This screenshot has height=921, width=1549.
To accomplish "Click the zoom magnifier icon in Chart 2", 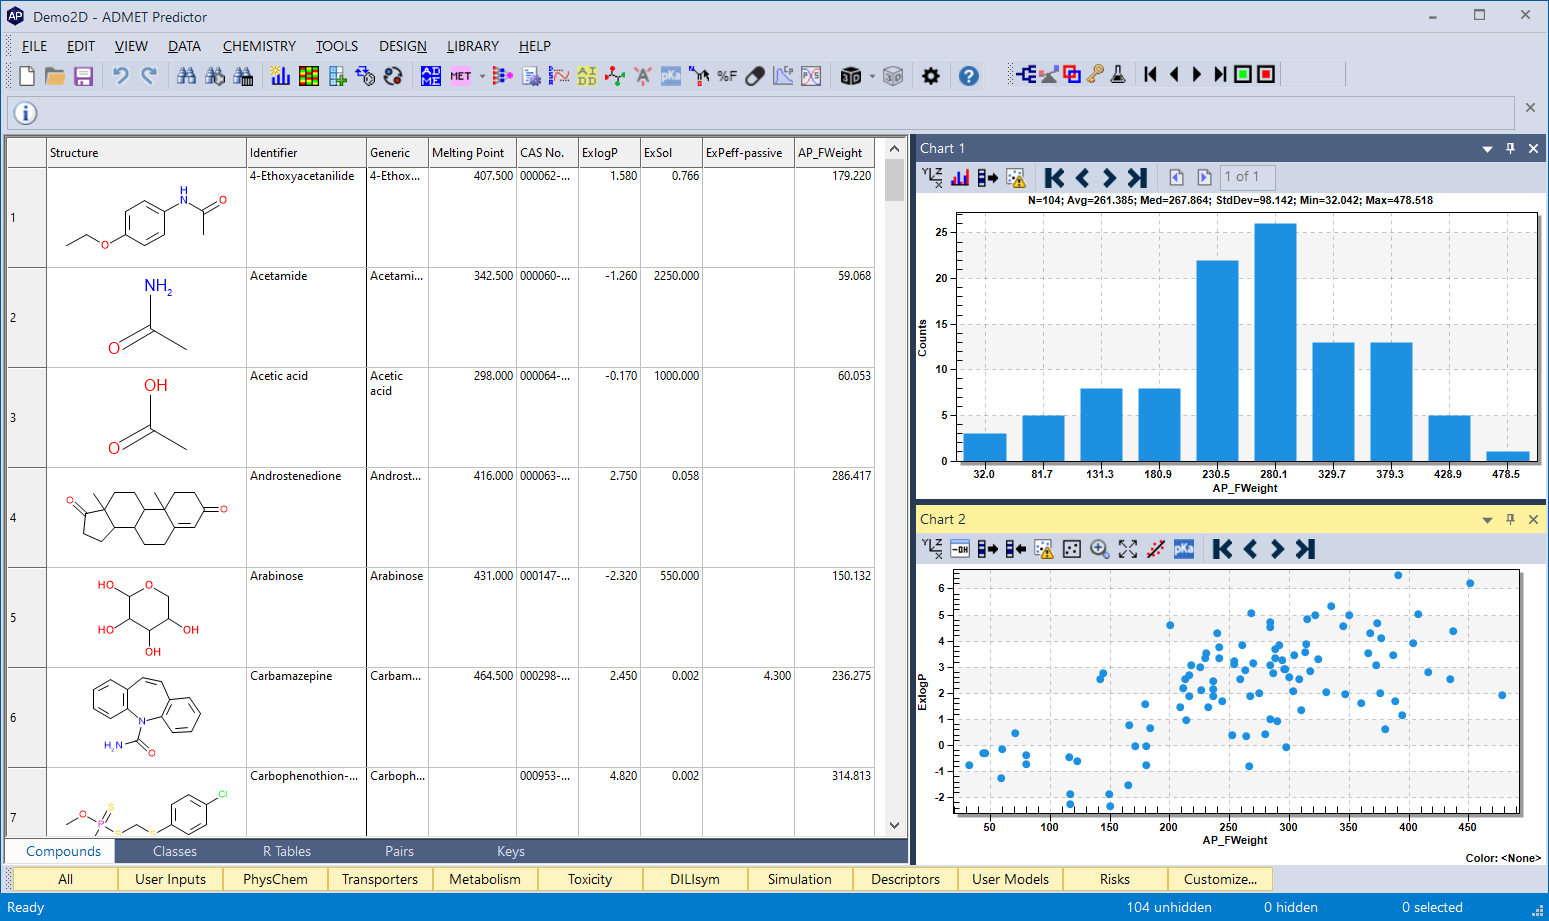I will pyautogui.click(x=1100, y=549).
